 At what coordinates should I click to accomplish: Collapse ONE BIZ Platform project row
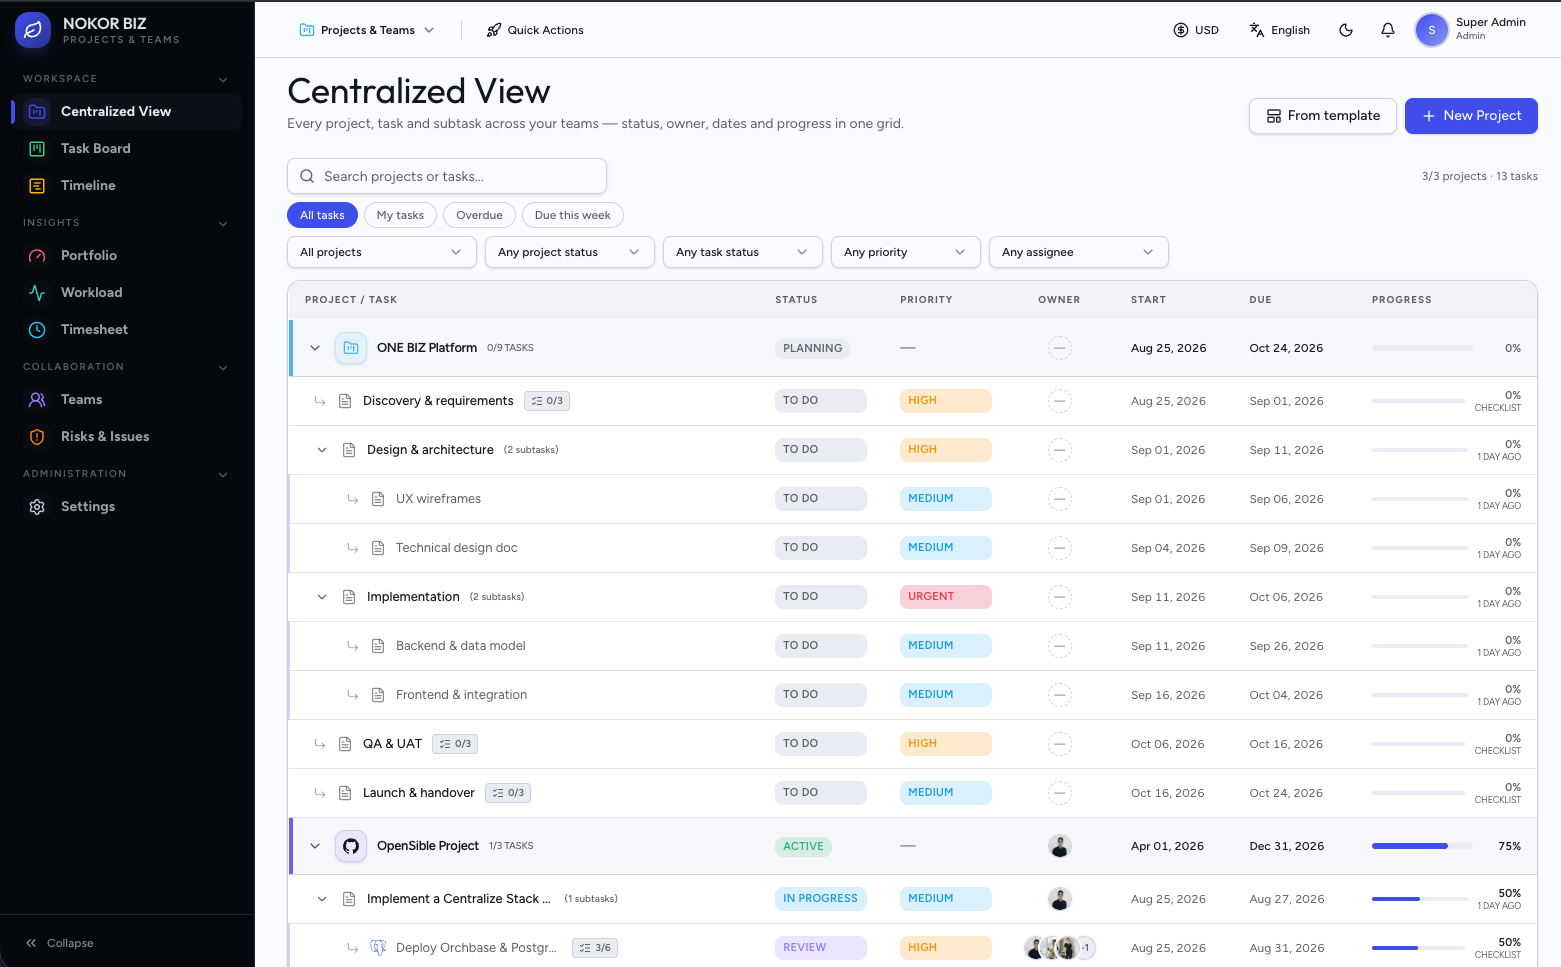[315, 348]
